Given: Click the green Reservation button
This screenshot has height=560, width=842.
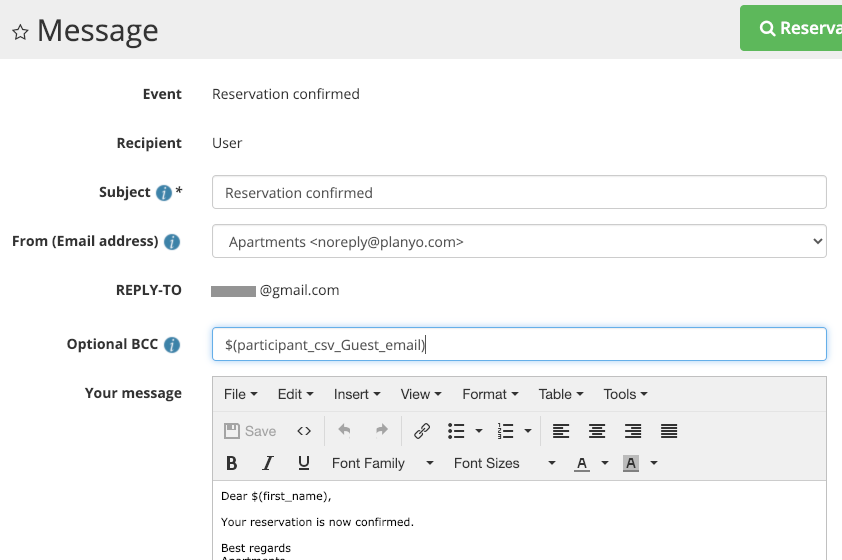Looking at the screenshot, I should click(794, 28).
